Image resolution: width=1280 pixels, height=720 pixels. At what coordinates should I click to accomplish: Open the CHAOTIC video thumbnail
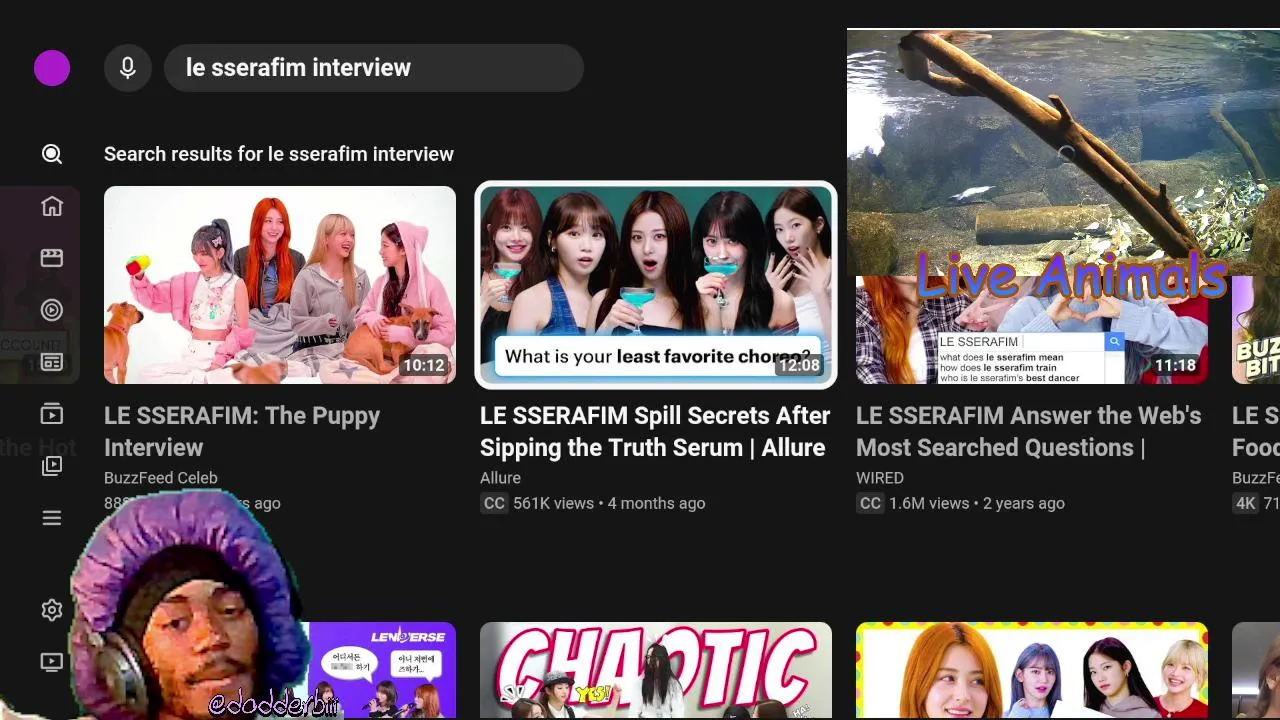click(x=656, y=670)
